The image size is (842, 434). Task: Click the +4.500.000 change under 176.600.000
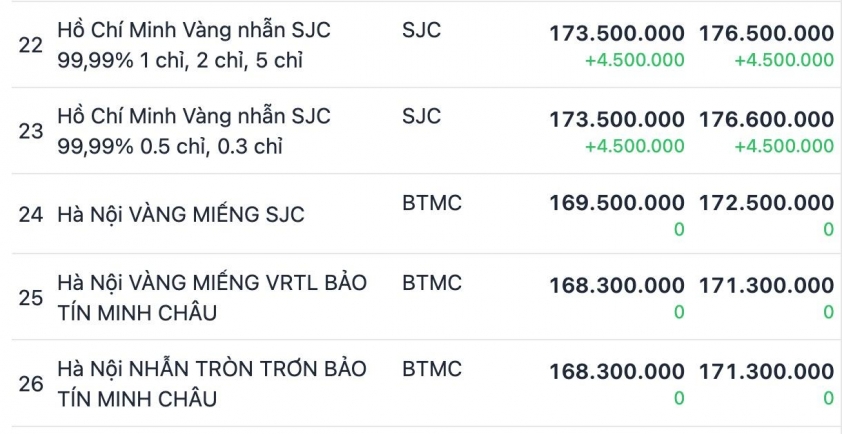pos(783,146)
